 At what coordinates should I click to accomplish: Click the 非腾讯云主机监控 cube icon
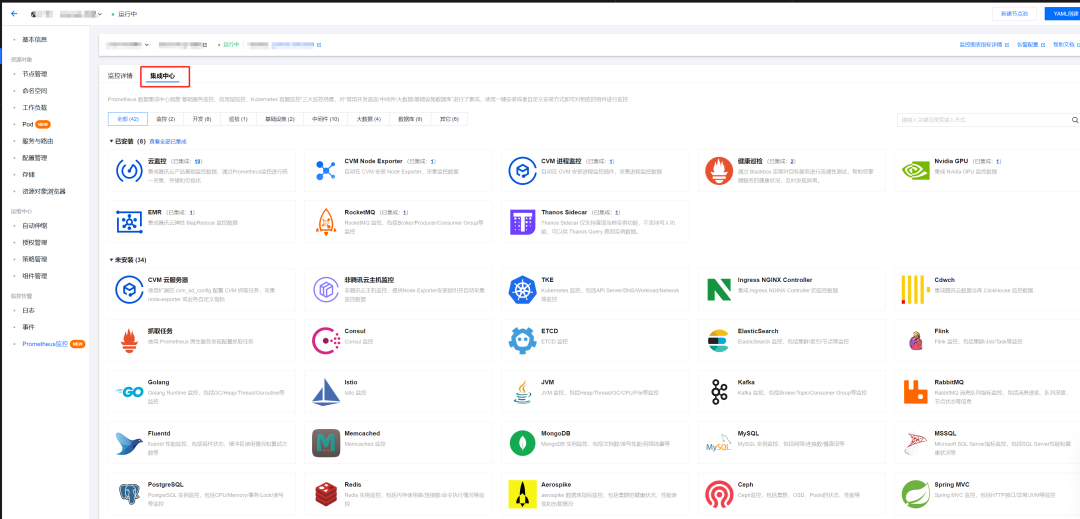pos(325,290)
